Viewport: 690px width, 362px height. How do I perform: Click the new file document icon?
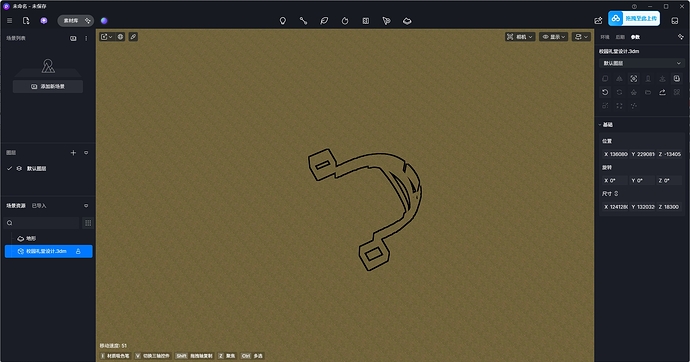pyautogui.click(x=26, y=21)
